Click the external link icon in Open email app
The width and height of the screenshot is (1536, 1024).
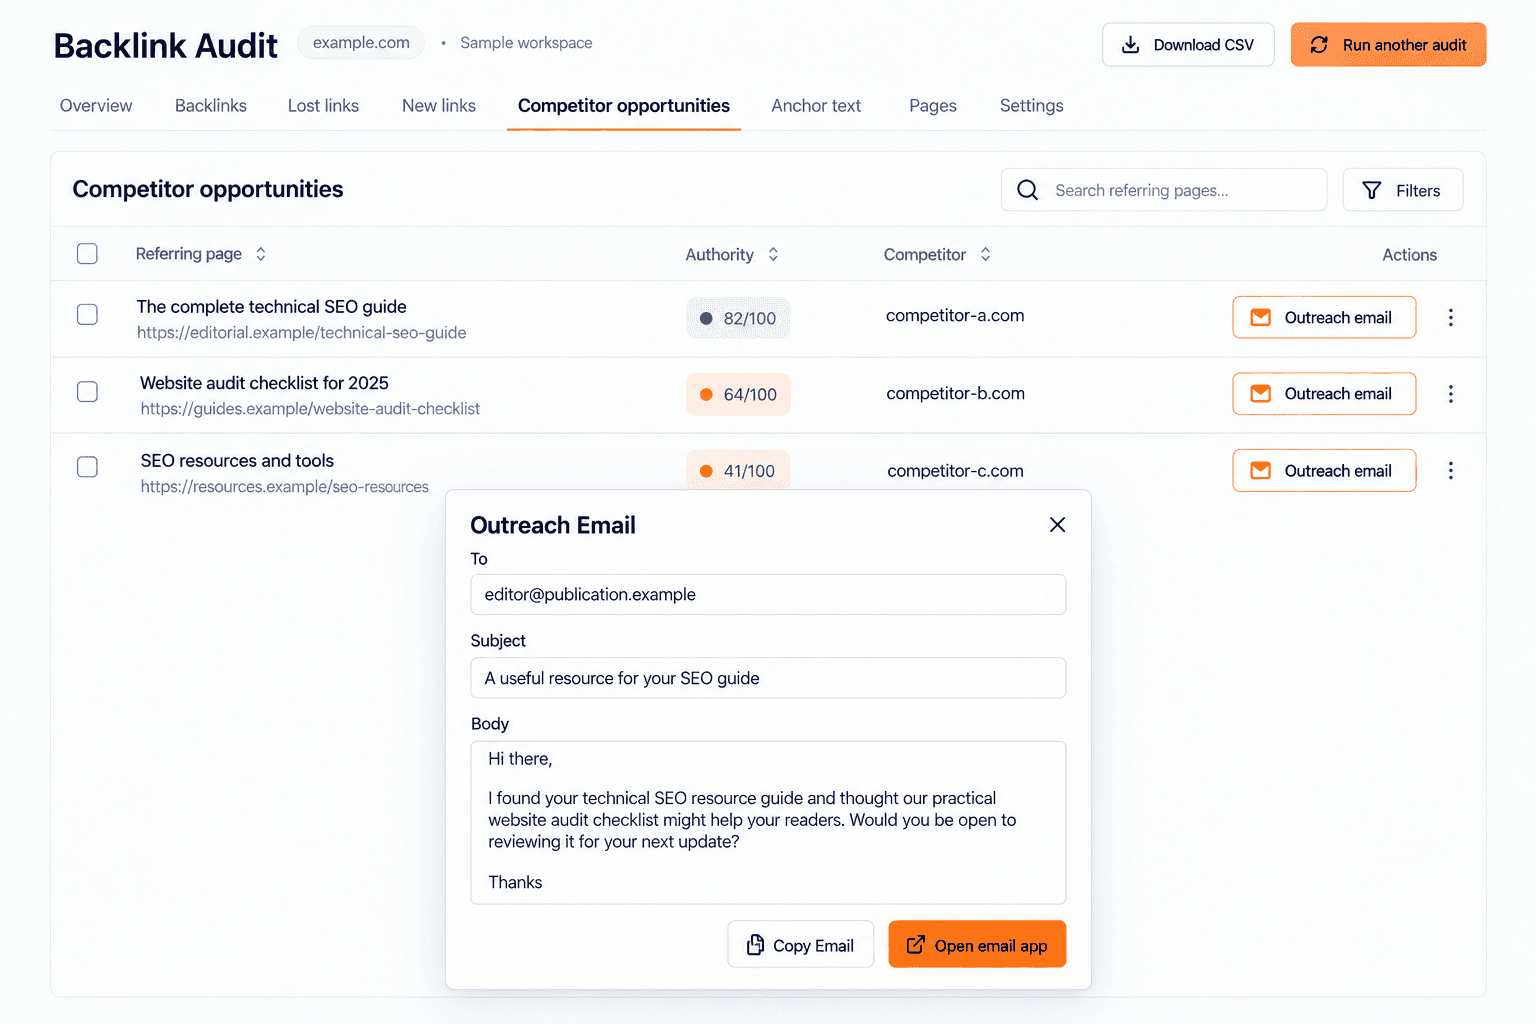pos(915,945)
